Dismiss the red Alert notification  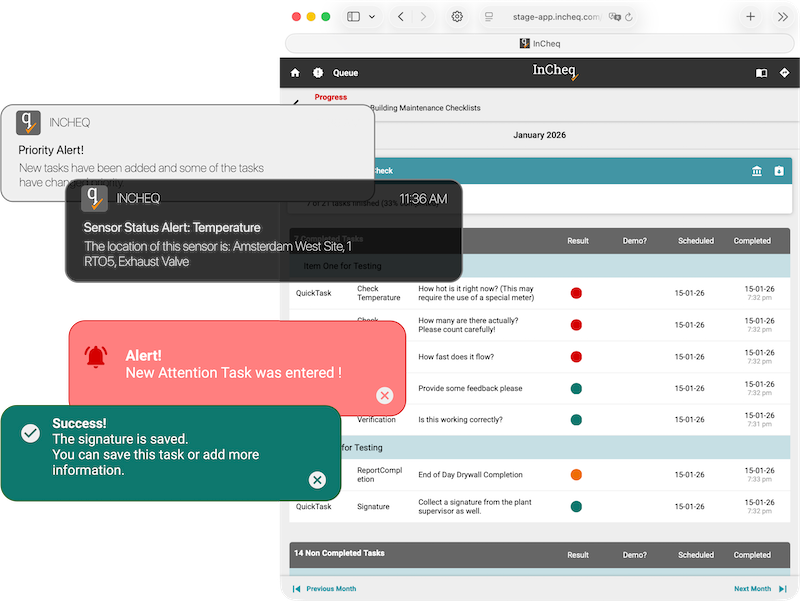pyautogui.click(x=385, y=395)
